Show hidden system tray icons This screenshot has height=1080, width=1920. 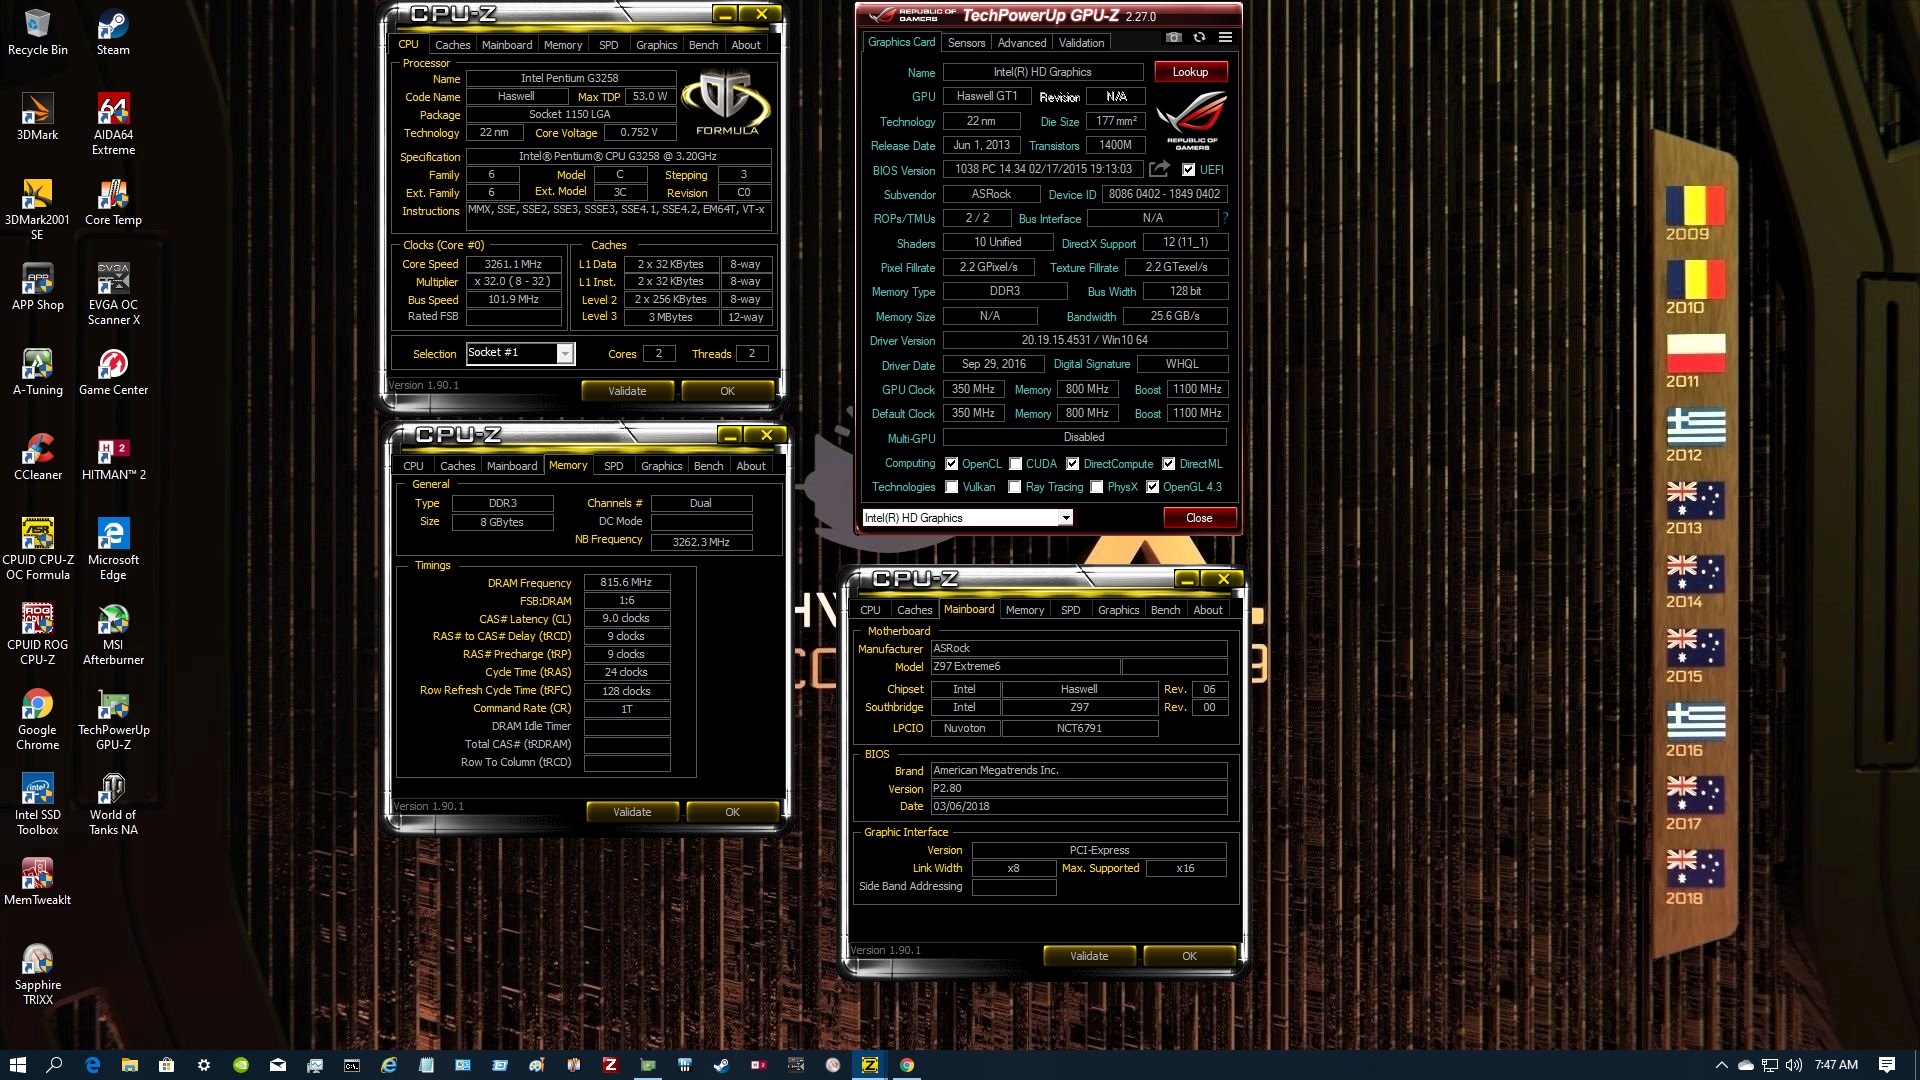1721,1065
